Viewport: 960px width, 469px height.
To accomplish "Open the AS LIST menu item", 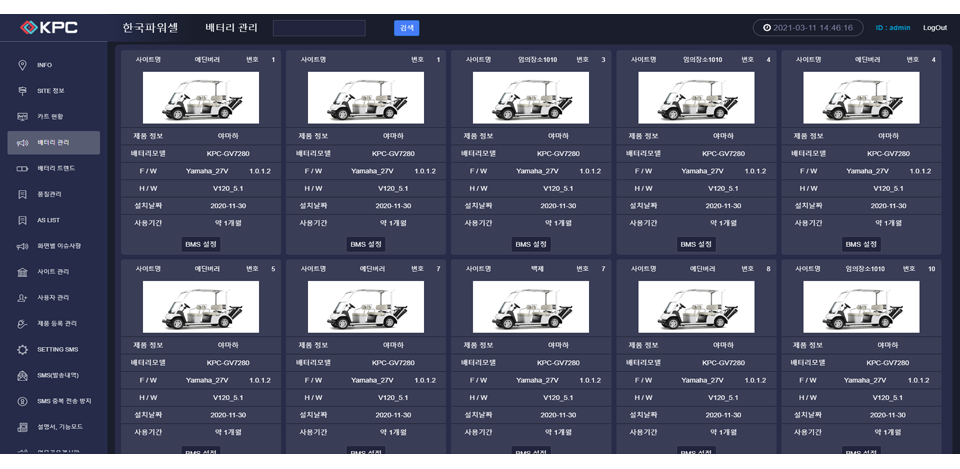I will click(x=48, y=220).
